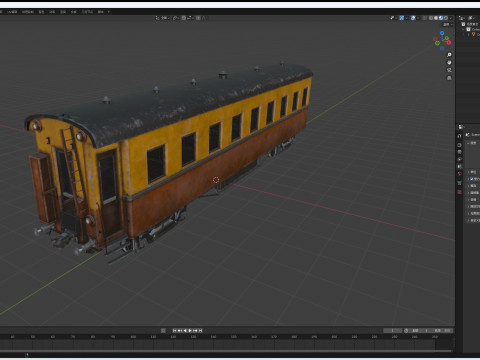Viewport: 480px width, 360px height.
Task: Expand the last collapsed panel in properties
Action: (468, 220)
